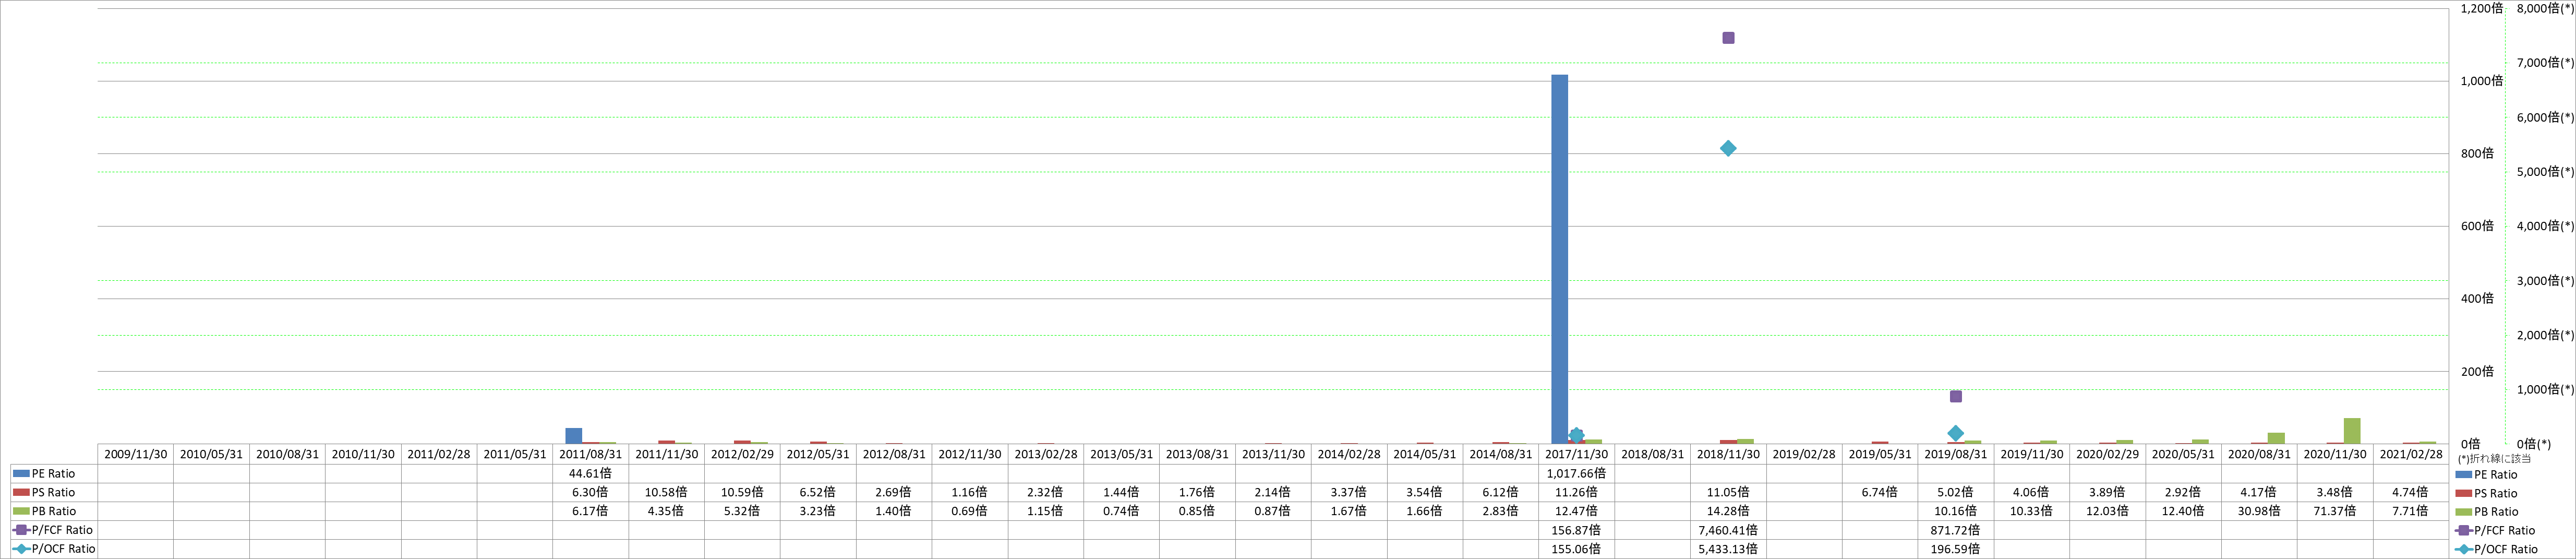Click P/OCF Ratio entry in the chart legend
This screenshot has height=559, width=2576.
click(2496, 549)
